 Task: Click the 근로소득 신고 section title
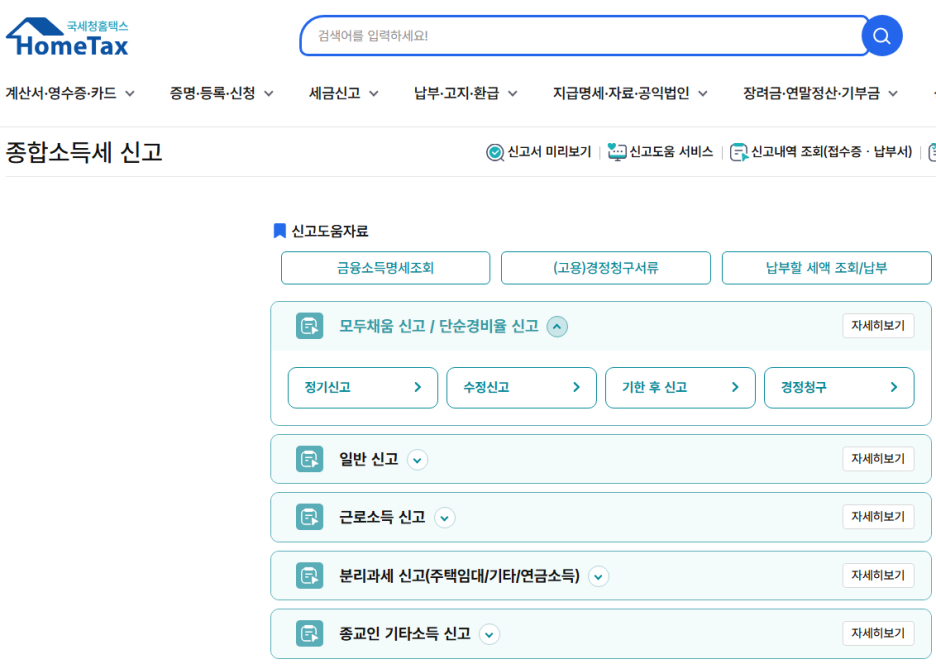382,517
